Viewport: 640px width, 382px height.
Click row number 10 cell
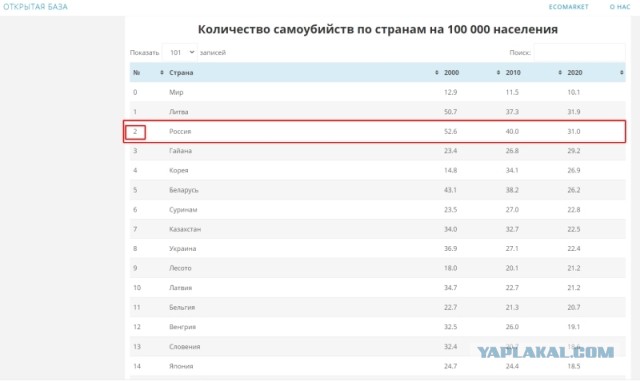click(137, 288)
